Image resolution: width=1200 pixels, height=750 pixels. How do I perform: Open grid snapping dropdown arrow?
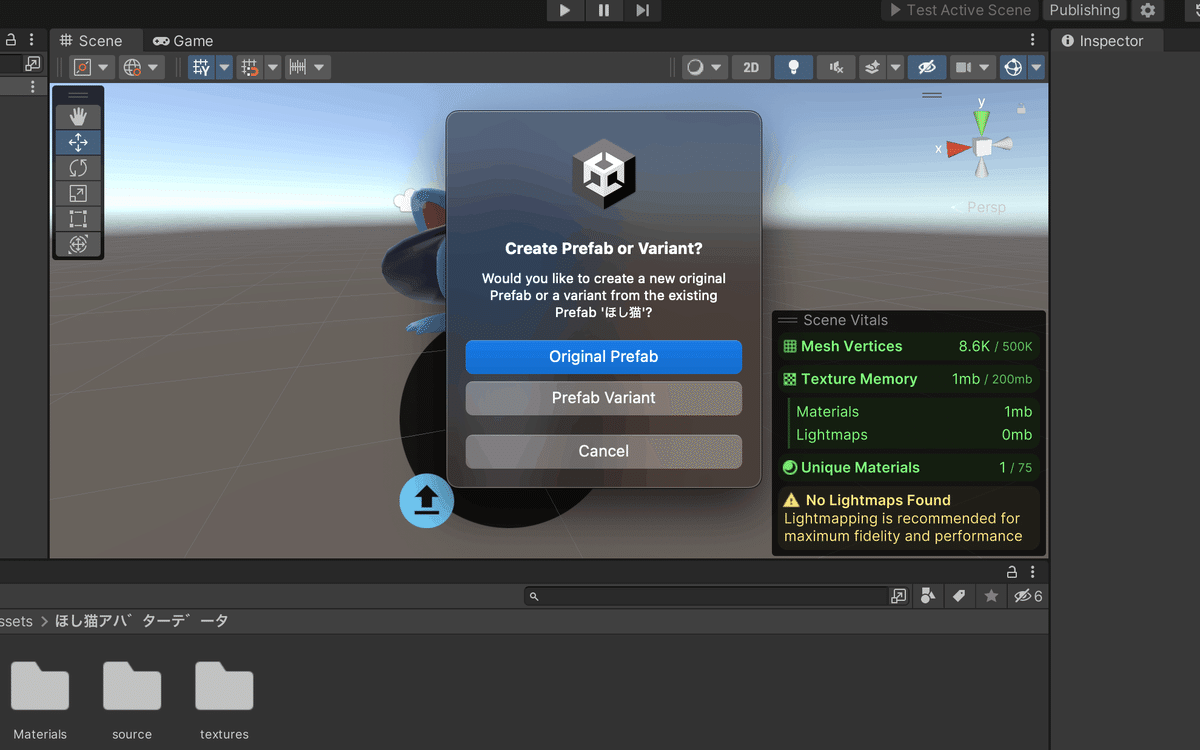coord(224,67)
